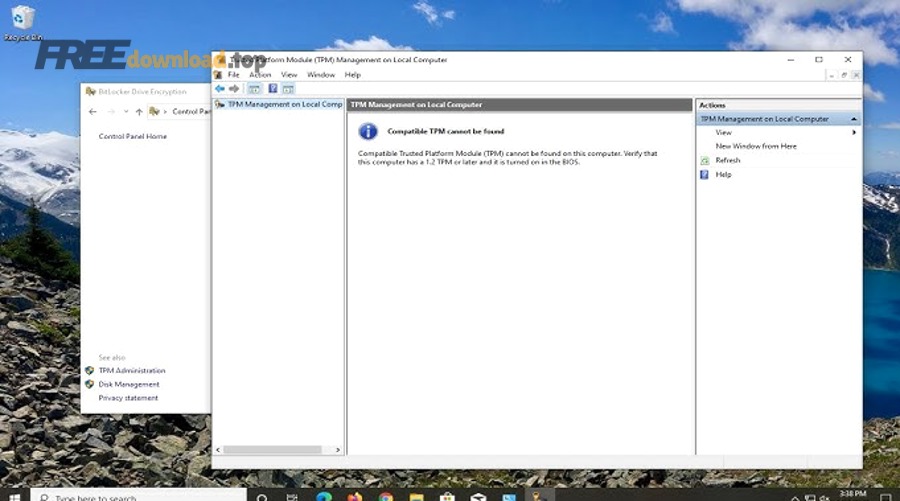This screenshot has width=900, height=501.
Task: Open the toolbar Help question-mark icon
Action: tap(273, 88)
